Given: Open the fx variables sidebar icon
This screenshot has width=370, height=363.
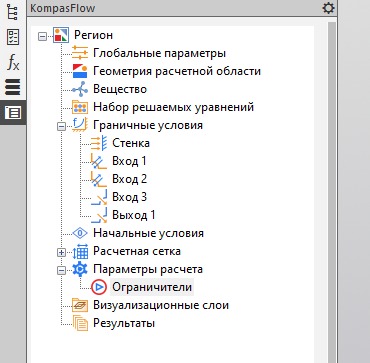Looking at the screenshot, I should (13, 62).
